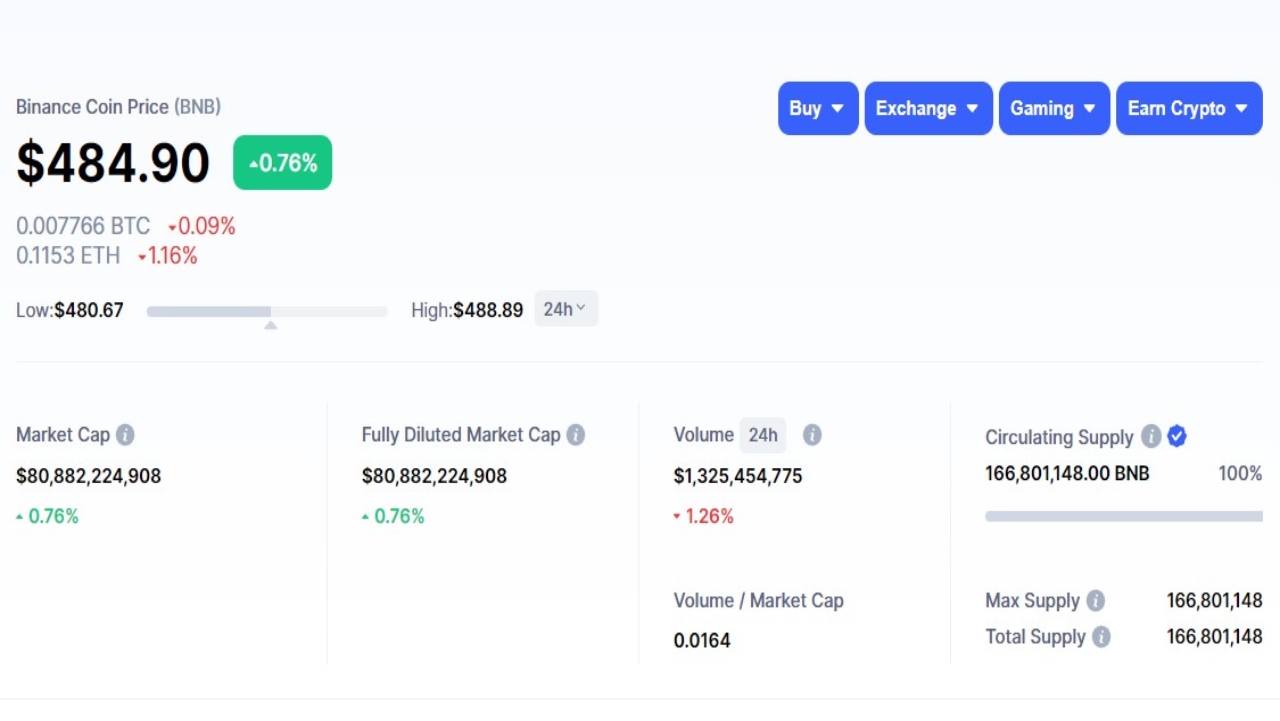This screenshot has height=721, width=1280.
Task: Click the Market Cap info icon
Action: [x=125, y=435]
